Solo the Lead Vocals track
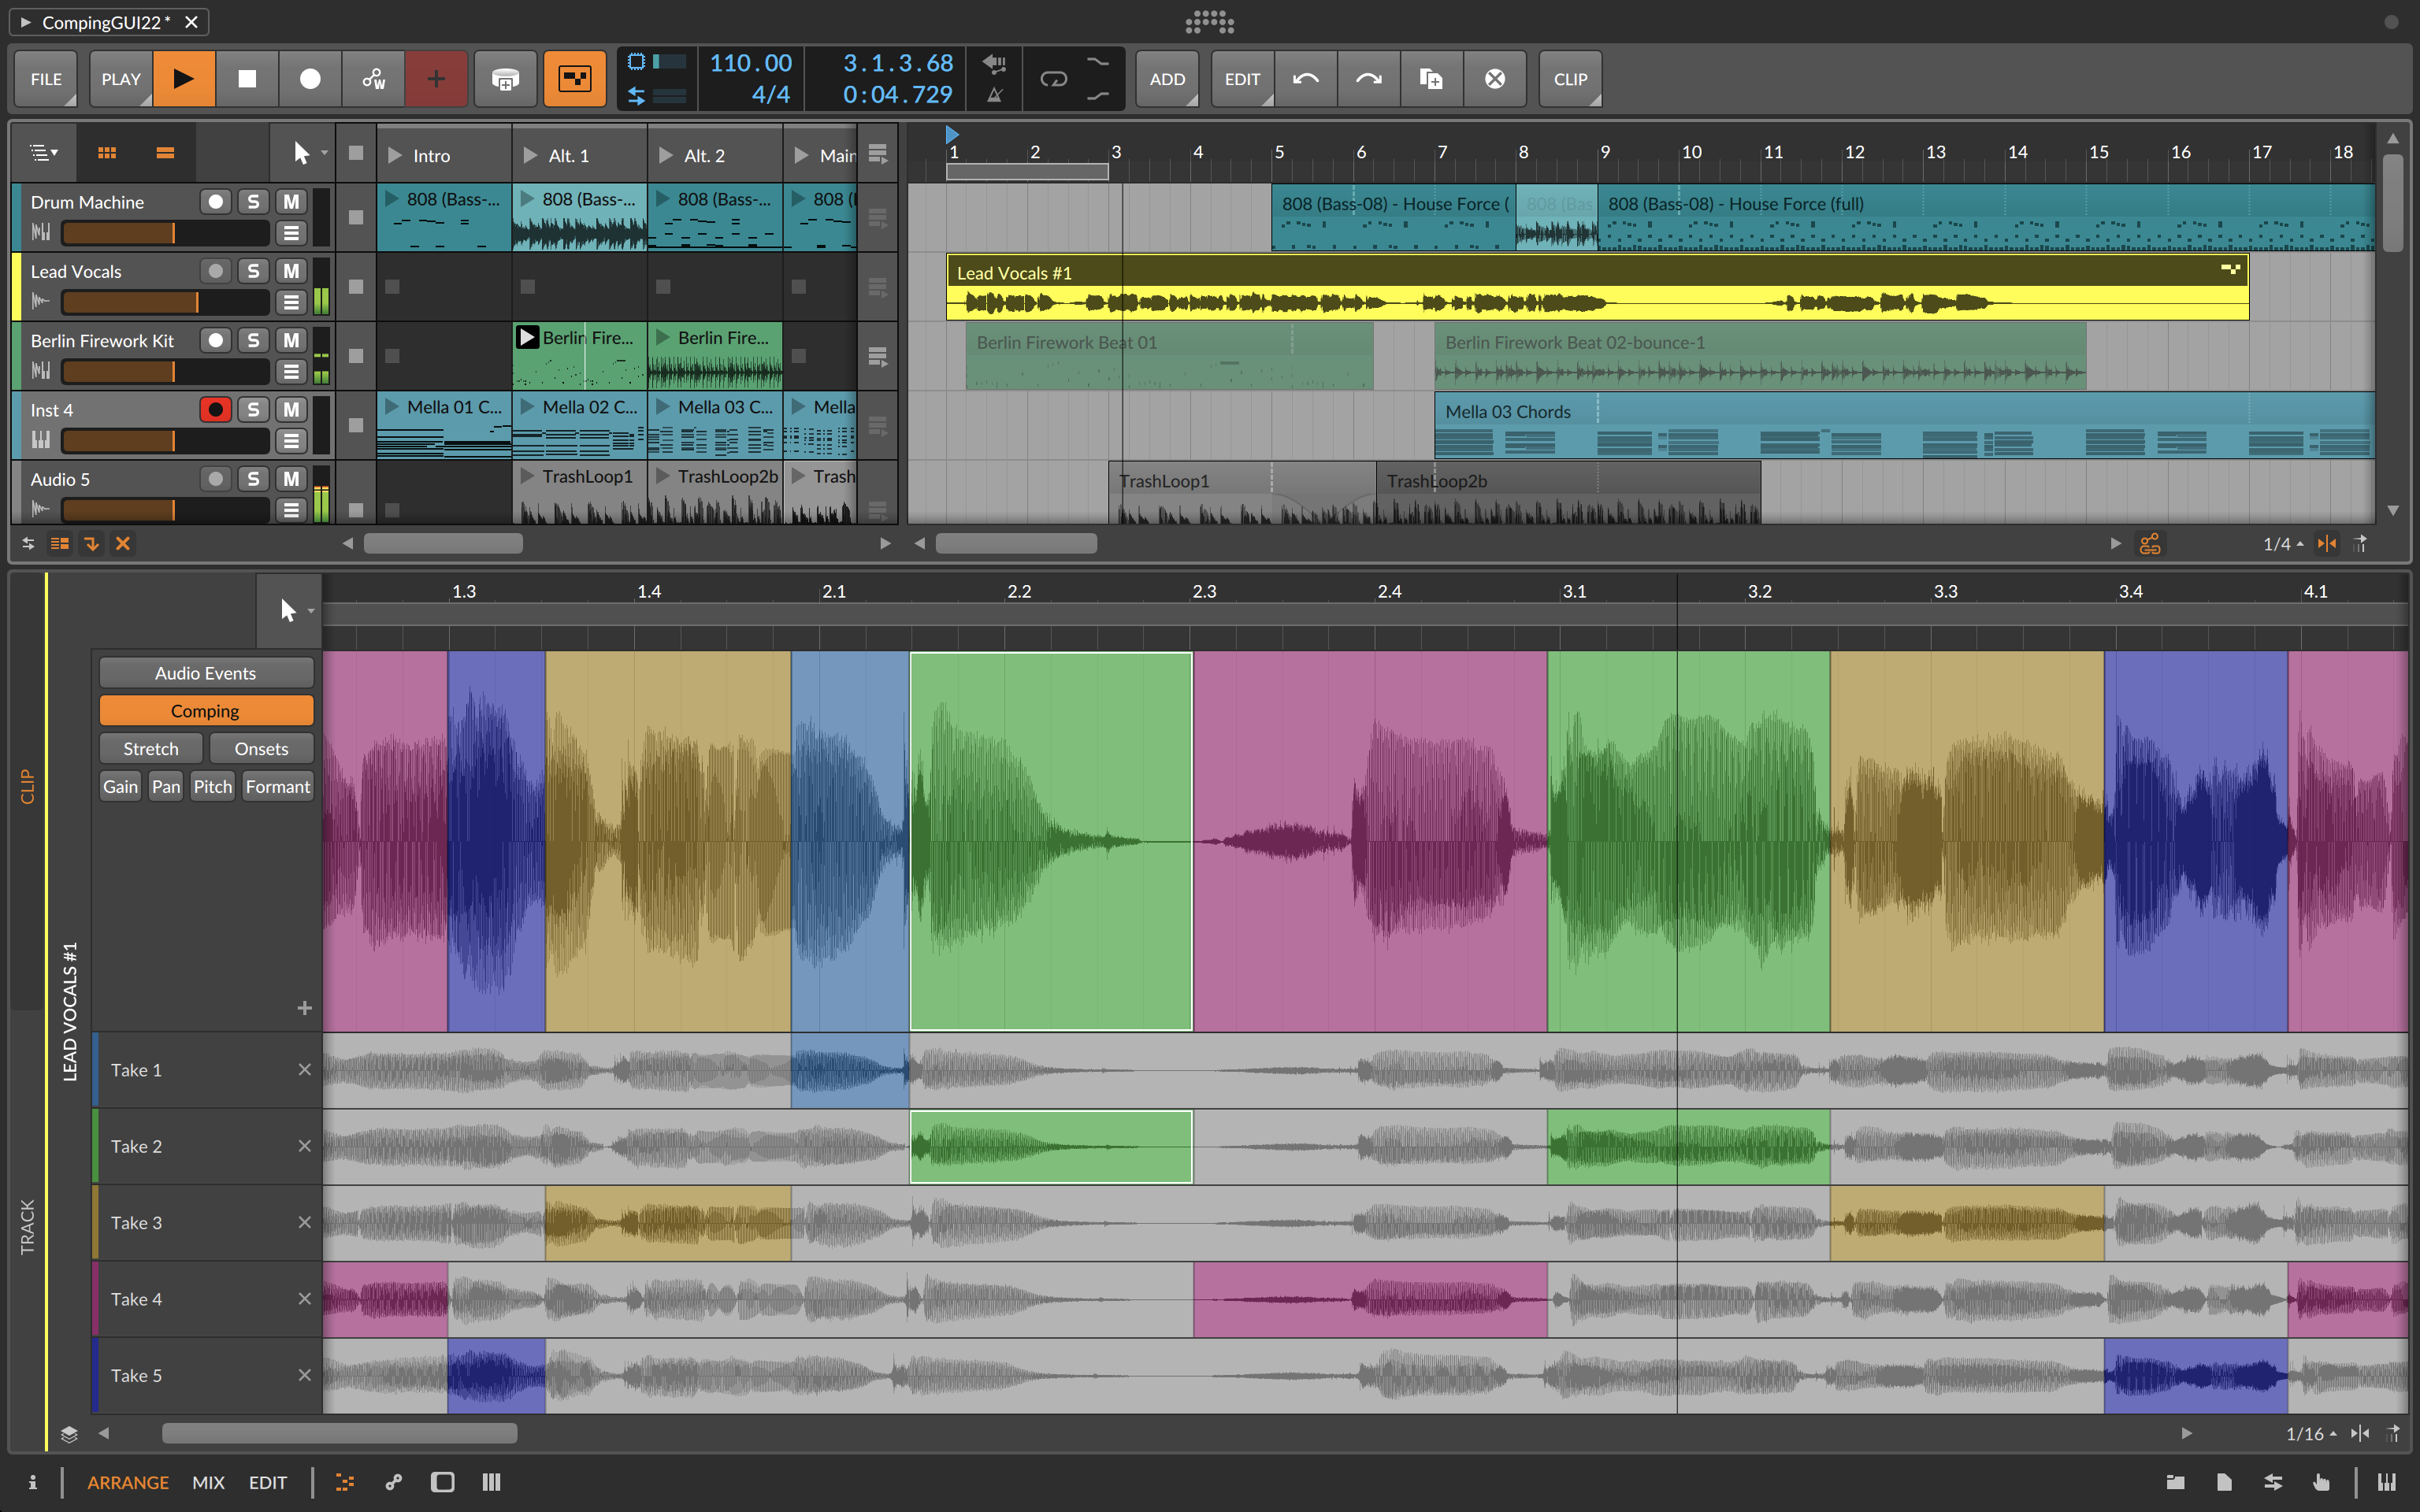Viewport: 2420px width, 1512px height. 253,270
